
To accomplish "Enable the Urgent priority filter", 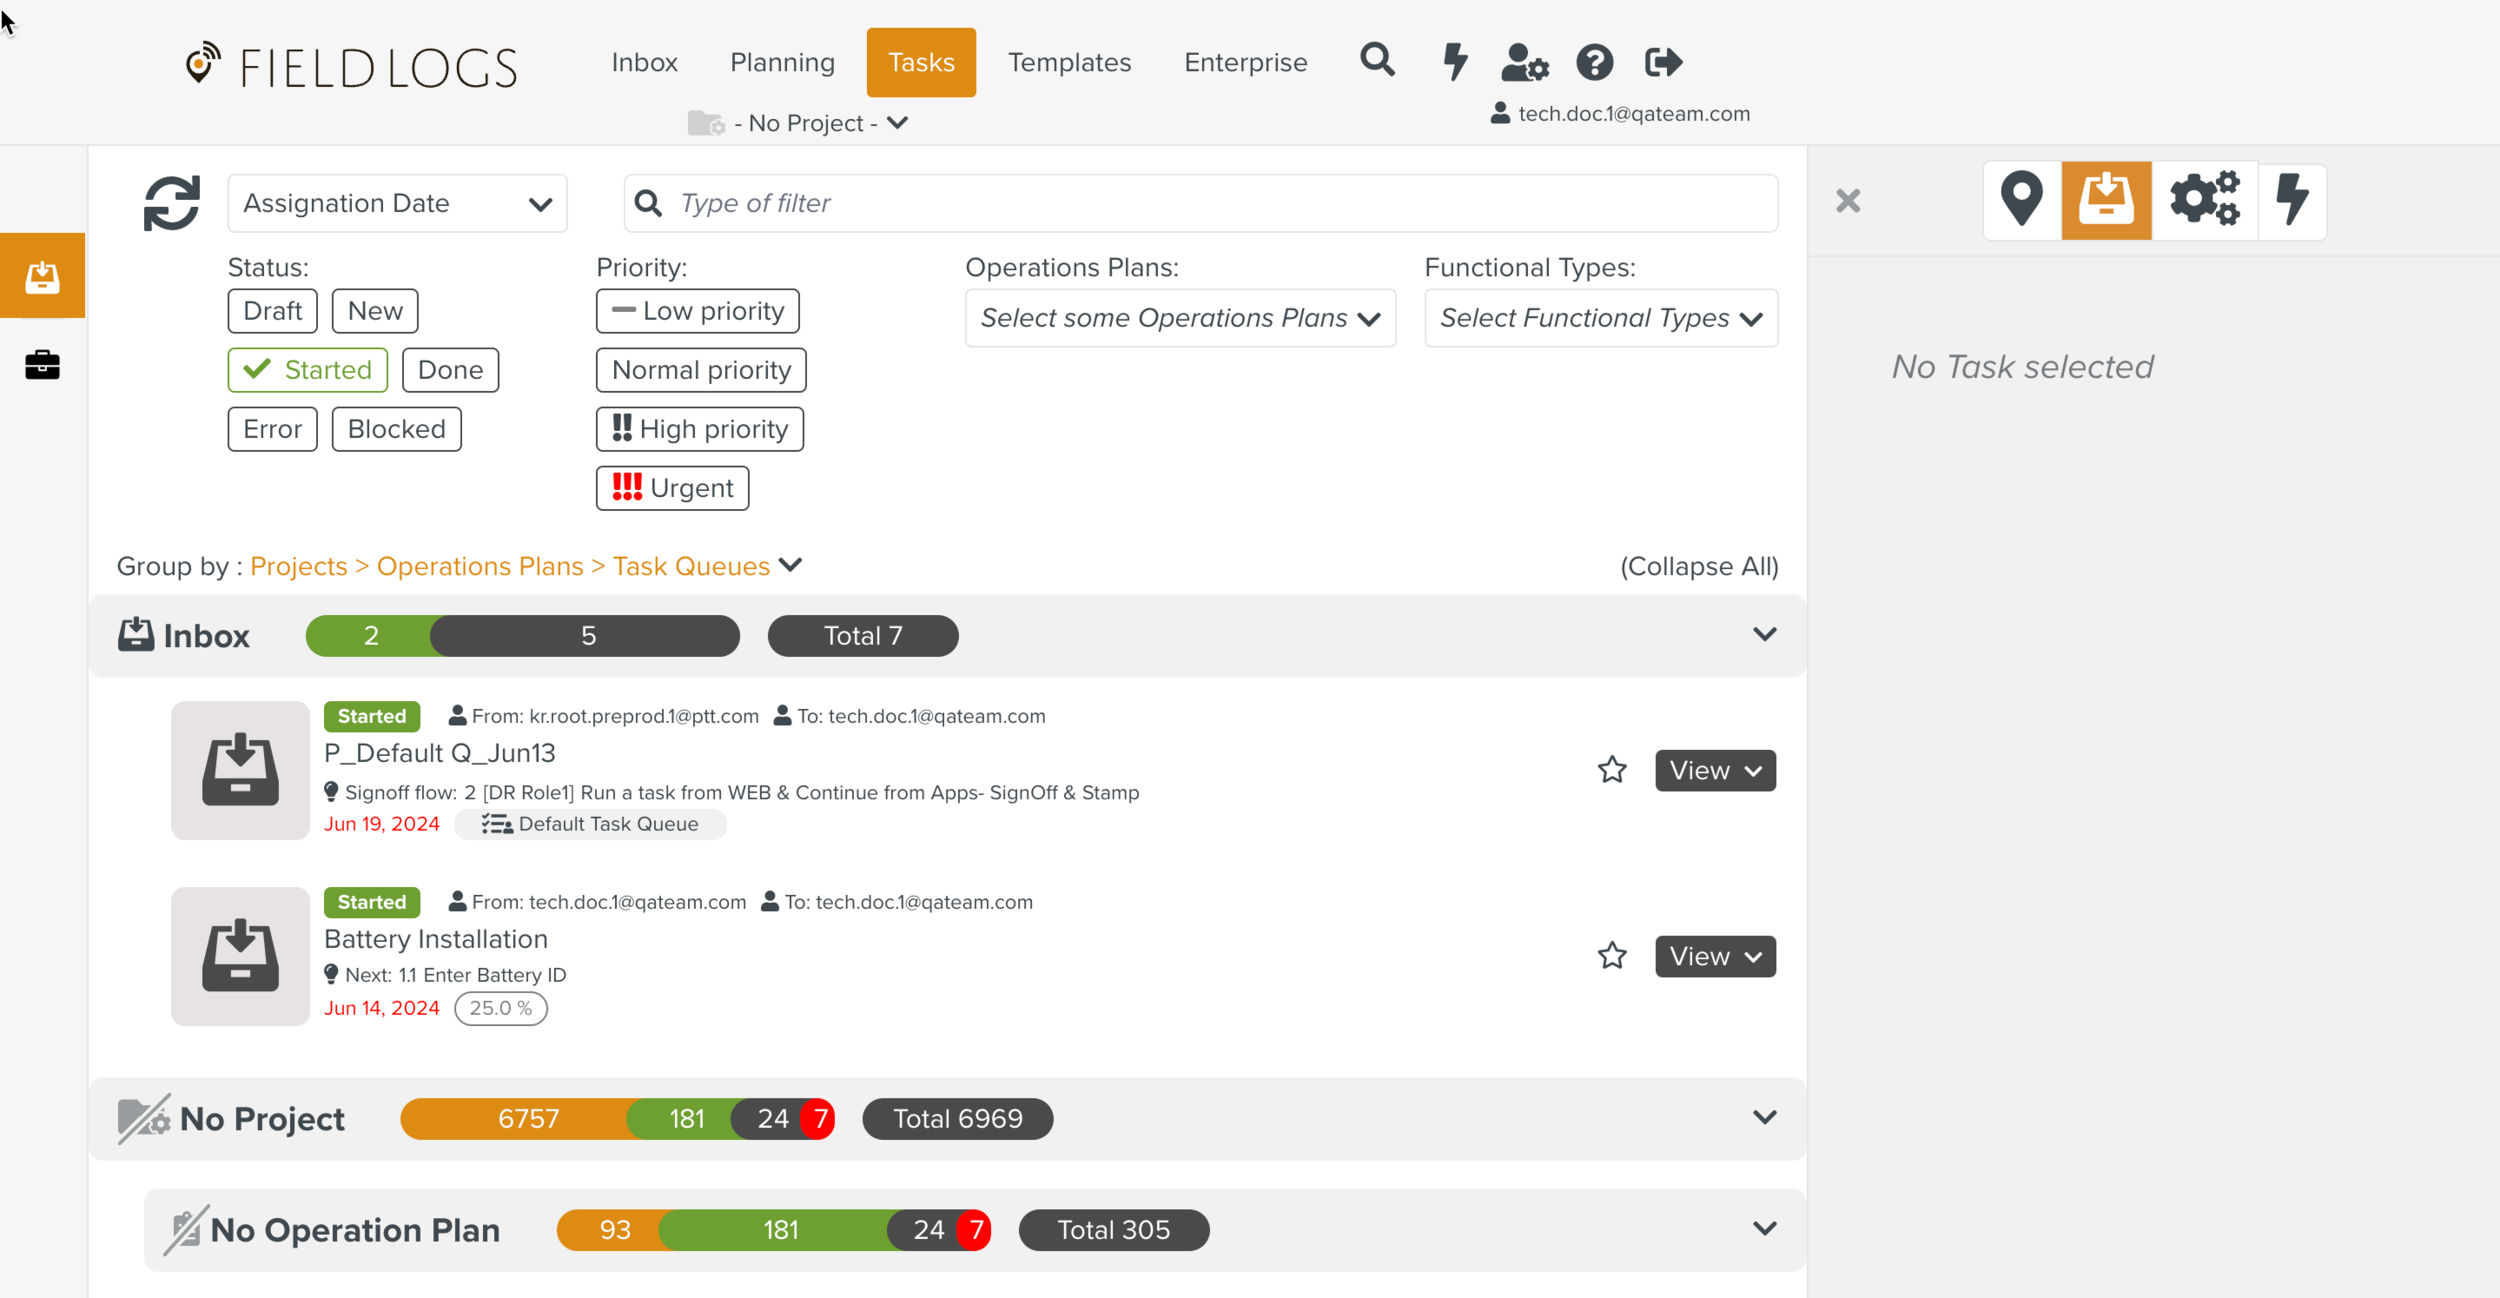I will (672, 488).
